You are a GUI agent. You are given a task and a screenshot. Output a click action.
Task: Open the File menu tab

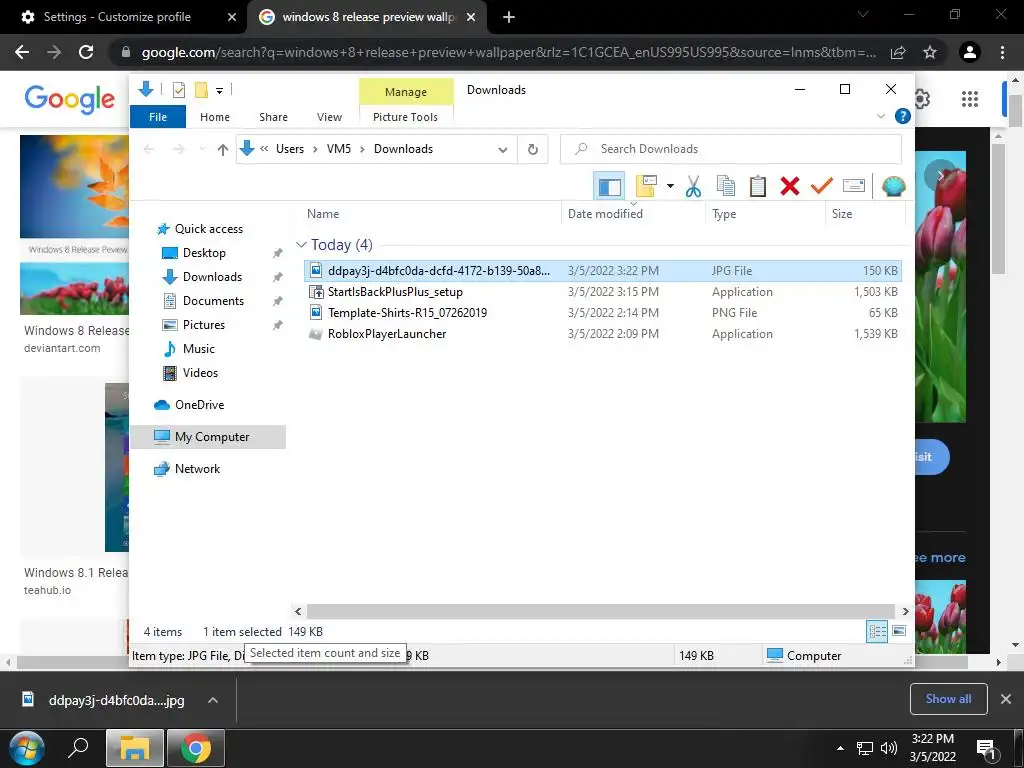click(x=158, y=117)
